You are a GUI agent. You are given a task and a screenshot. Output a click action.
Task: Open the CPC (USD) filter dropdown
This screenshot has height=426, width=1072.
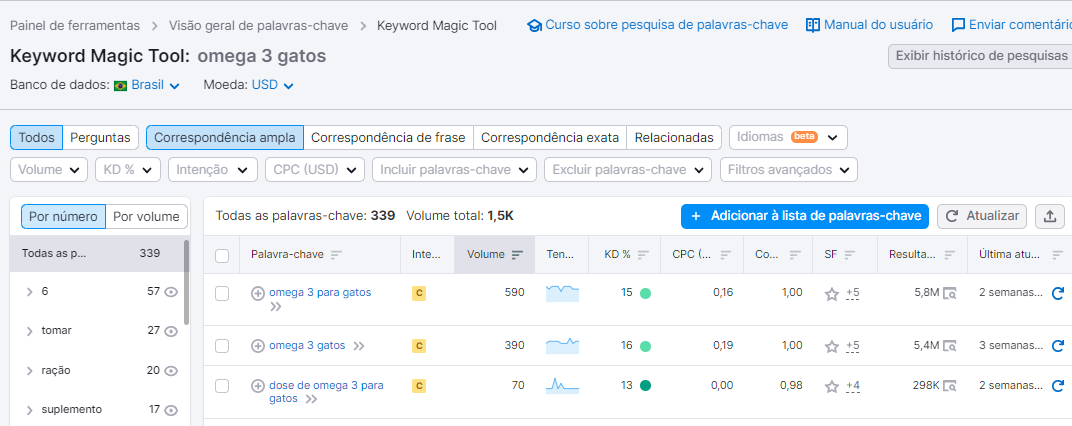coord(315,170)
